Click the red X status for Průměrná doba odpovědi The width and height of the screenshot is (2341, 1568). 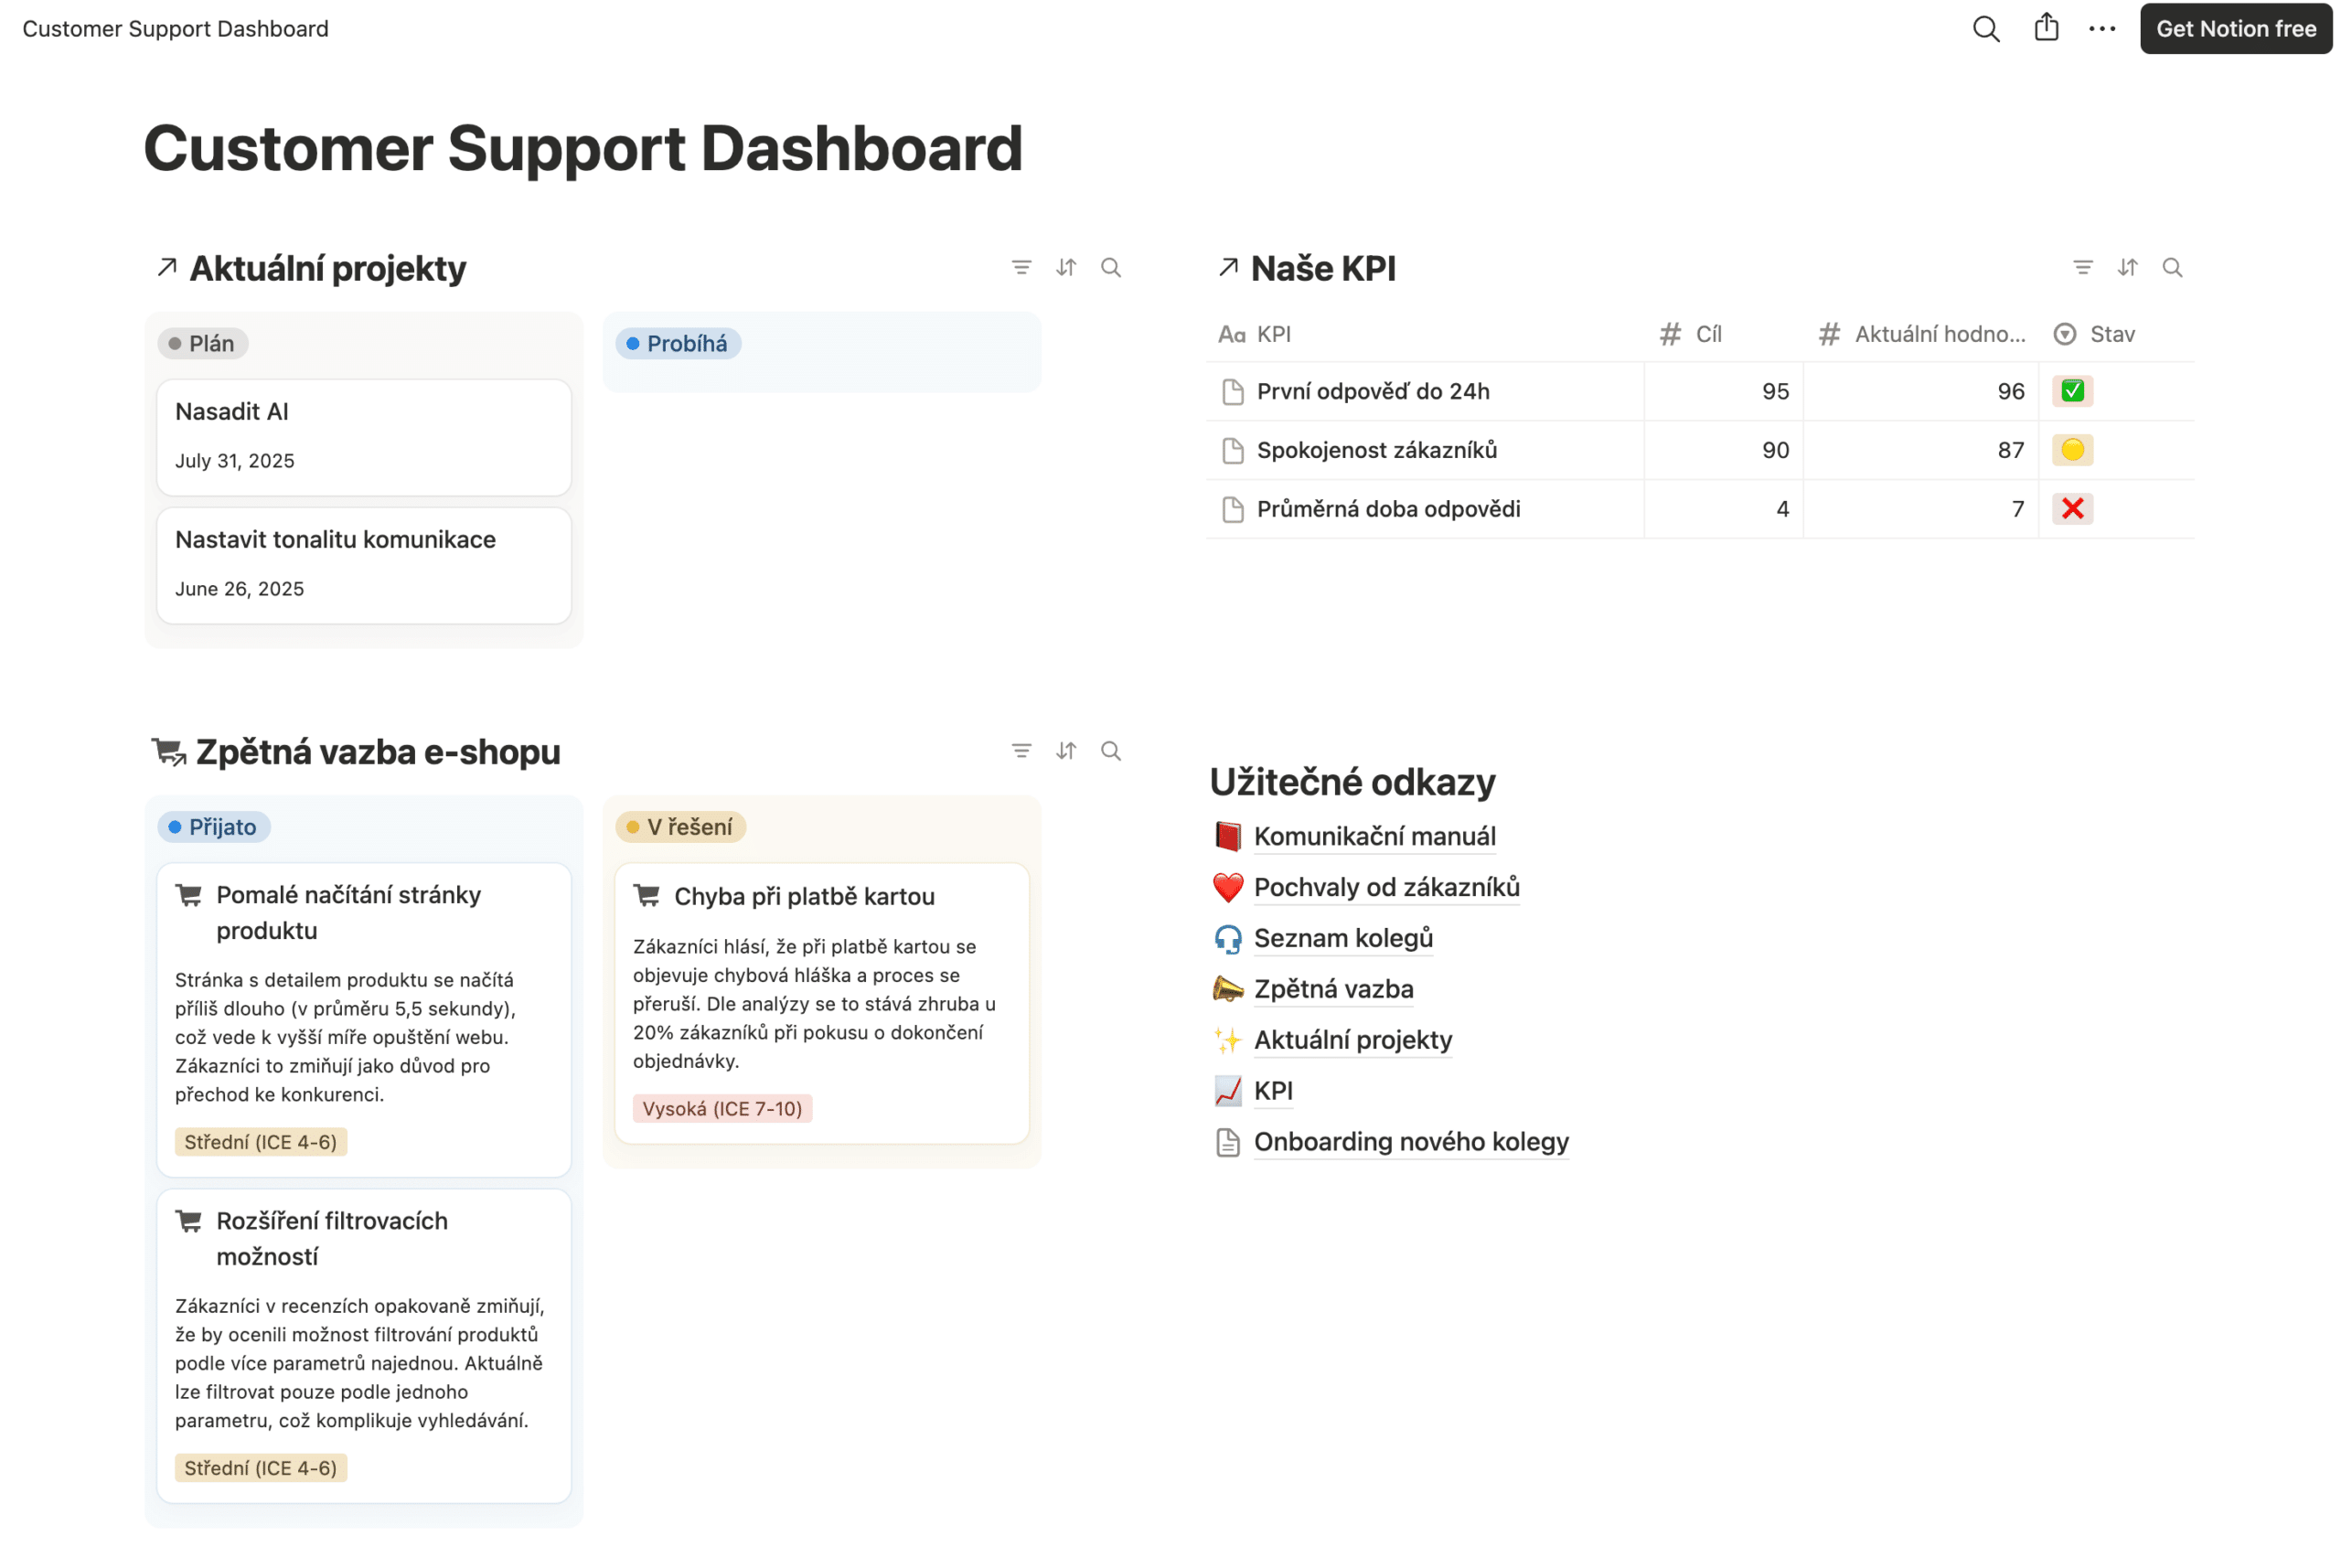[x=2072, y=509]
